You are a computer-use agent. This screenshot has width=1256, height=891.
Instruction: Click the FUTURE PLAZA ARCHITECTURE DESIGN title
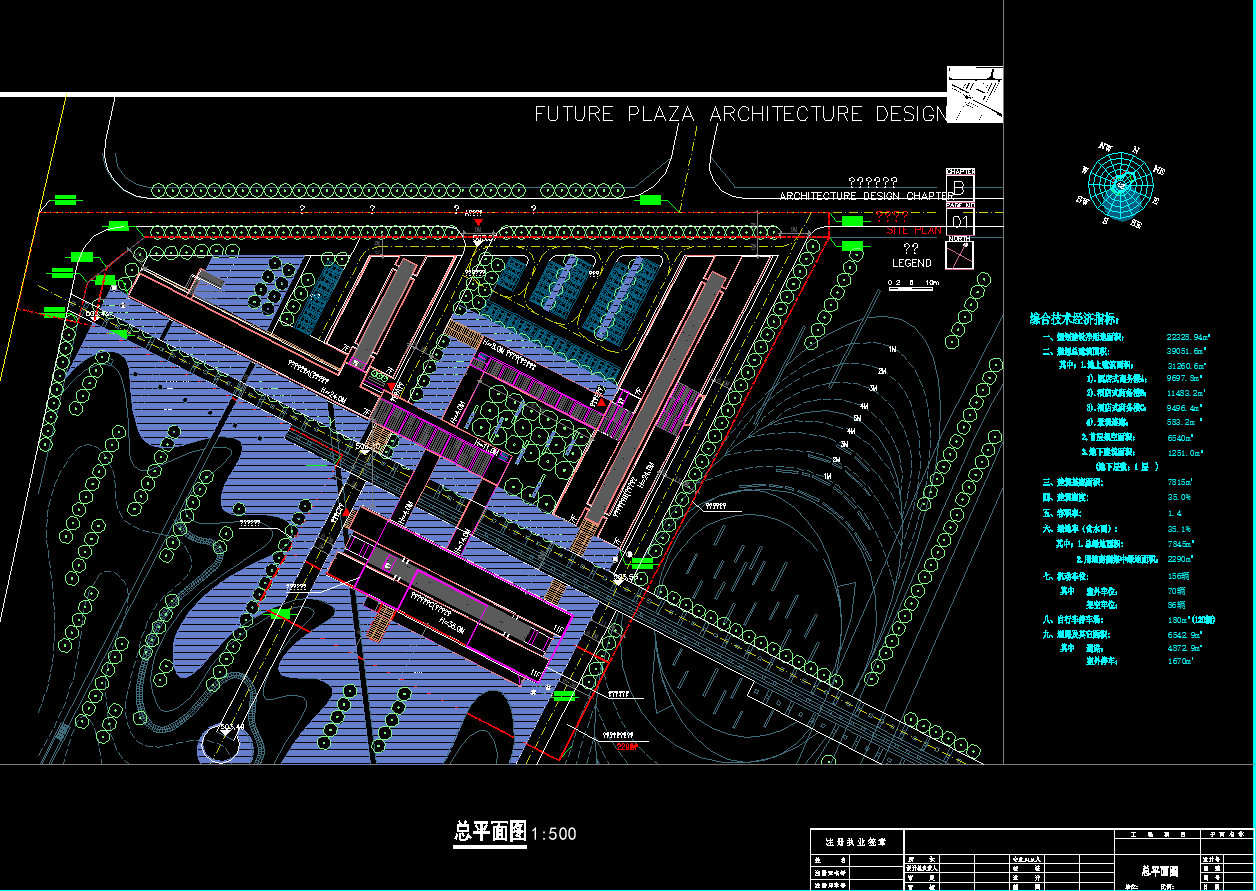coord(740,114)
